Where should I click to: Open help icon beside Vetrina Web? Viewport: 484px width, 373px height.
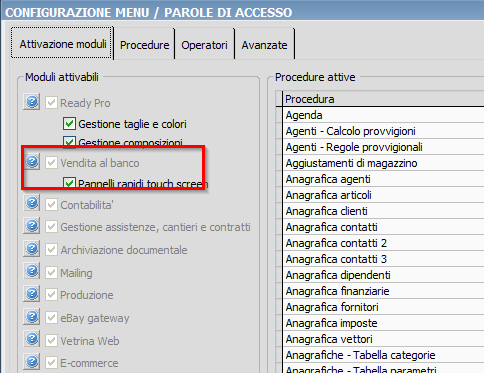click(x=32, y=339)
